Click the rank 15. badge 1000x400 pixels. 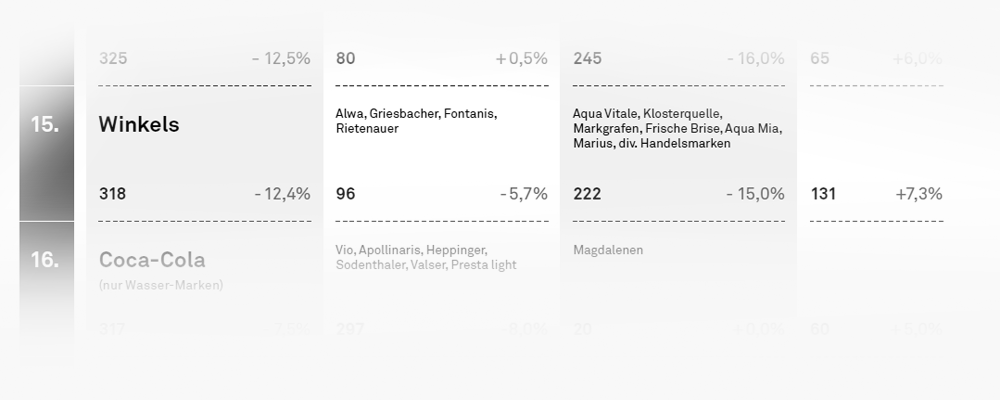click(x=45, y=124)
